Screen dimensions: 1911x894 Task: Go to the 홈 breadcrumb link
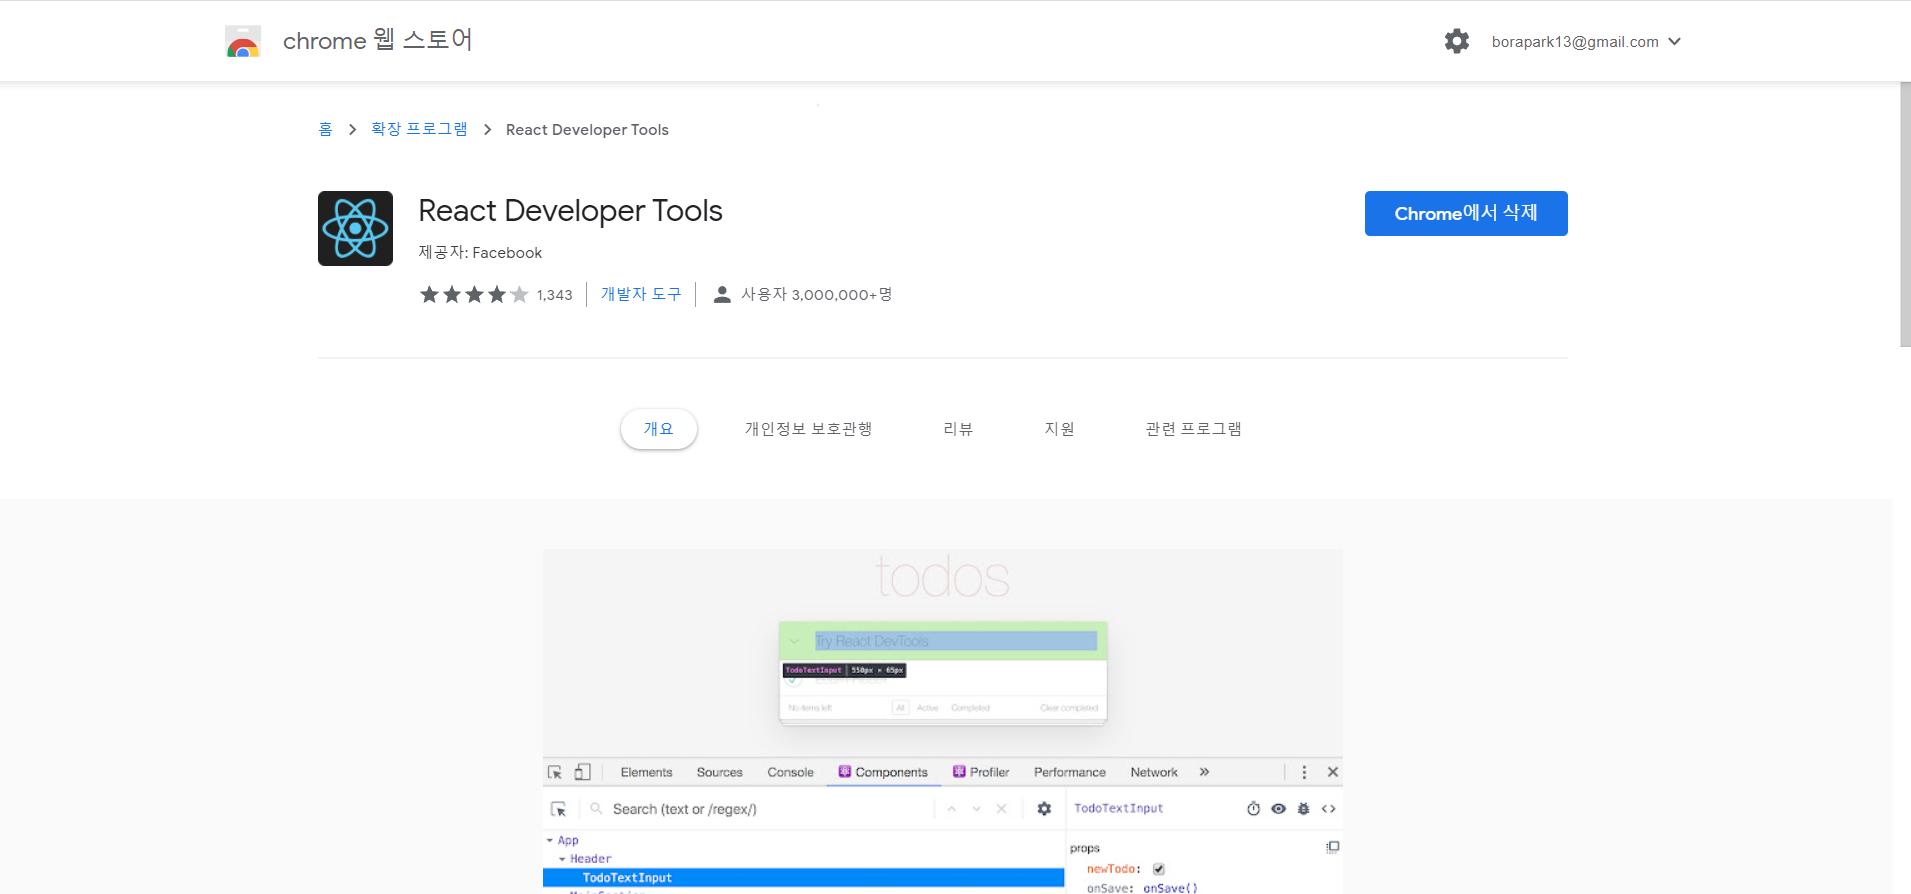pos(325,129)
